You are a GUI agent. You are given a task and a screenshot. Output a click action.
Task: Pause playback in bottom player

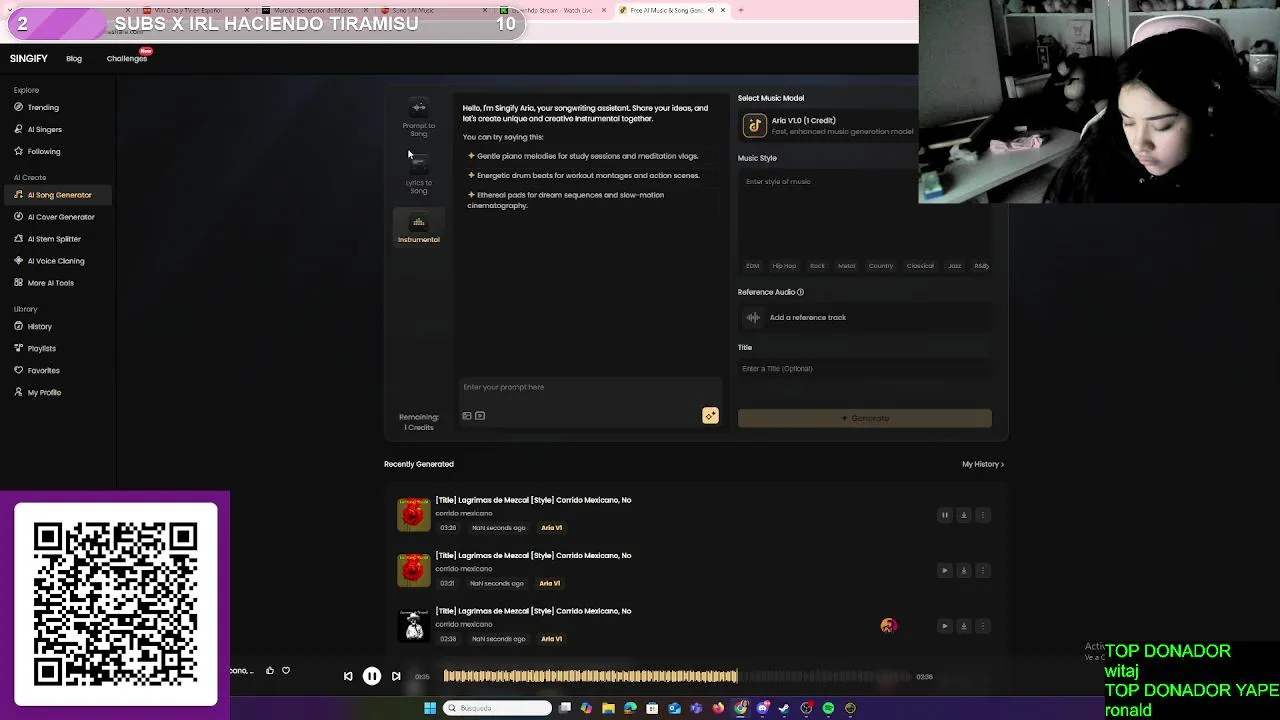tap(371, 677)
